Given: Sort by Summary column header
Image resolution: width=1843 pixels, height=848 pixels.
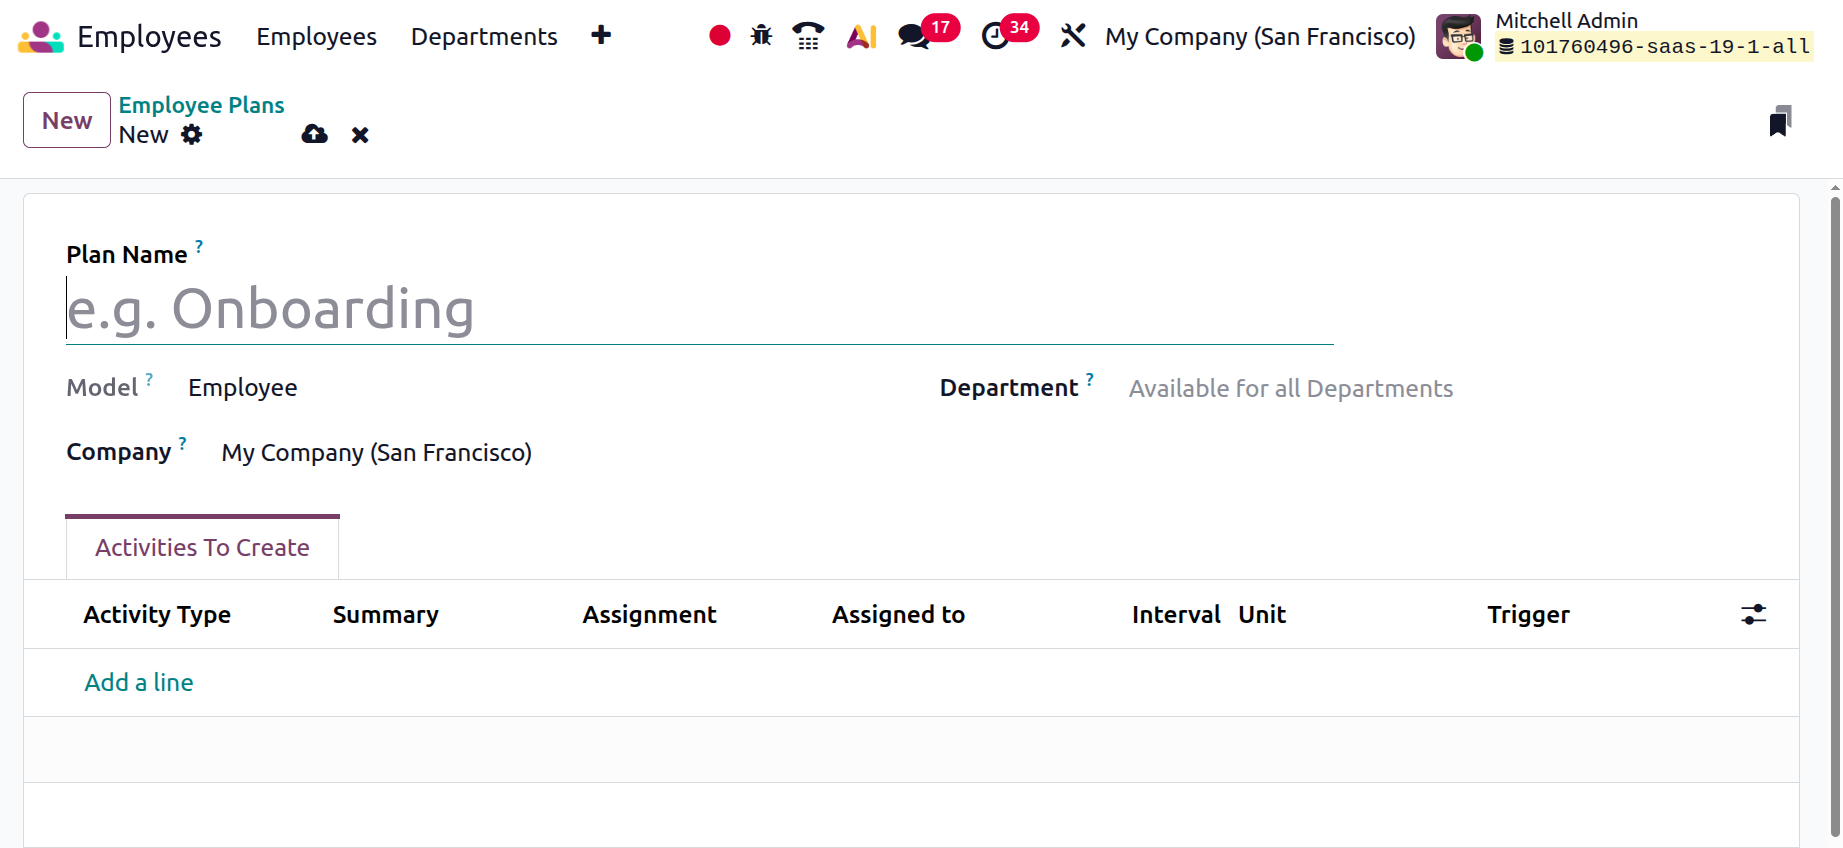Looking at the screenshot, I should coord(385,615).
